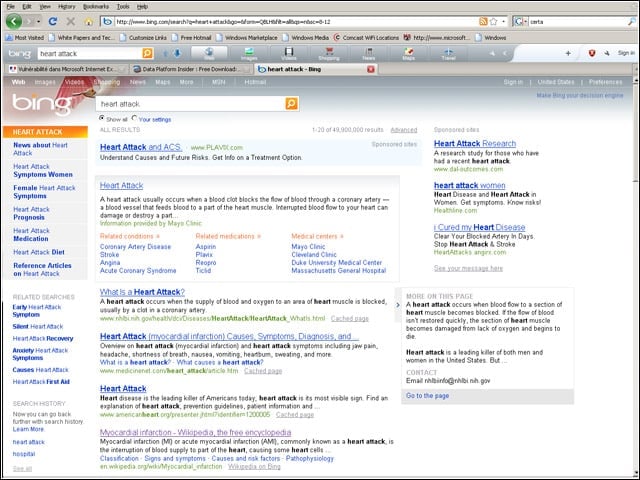Image resolution: width=640 pixels, height=480 pixels.
Task: Click Learn More under Search History
Action: (x=28, y=429)
